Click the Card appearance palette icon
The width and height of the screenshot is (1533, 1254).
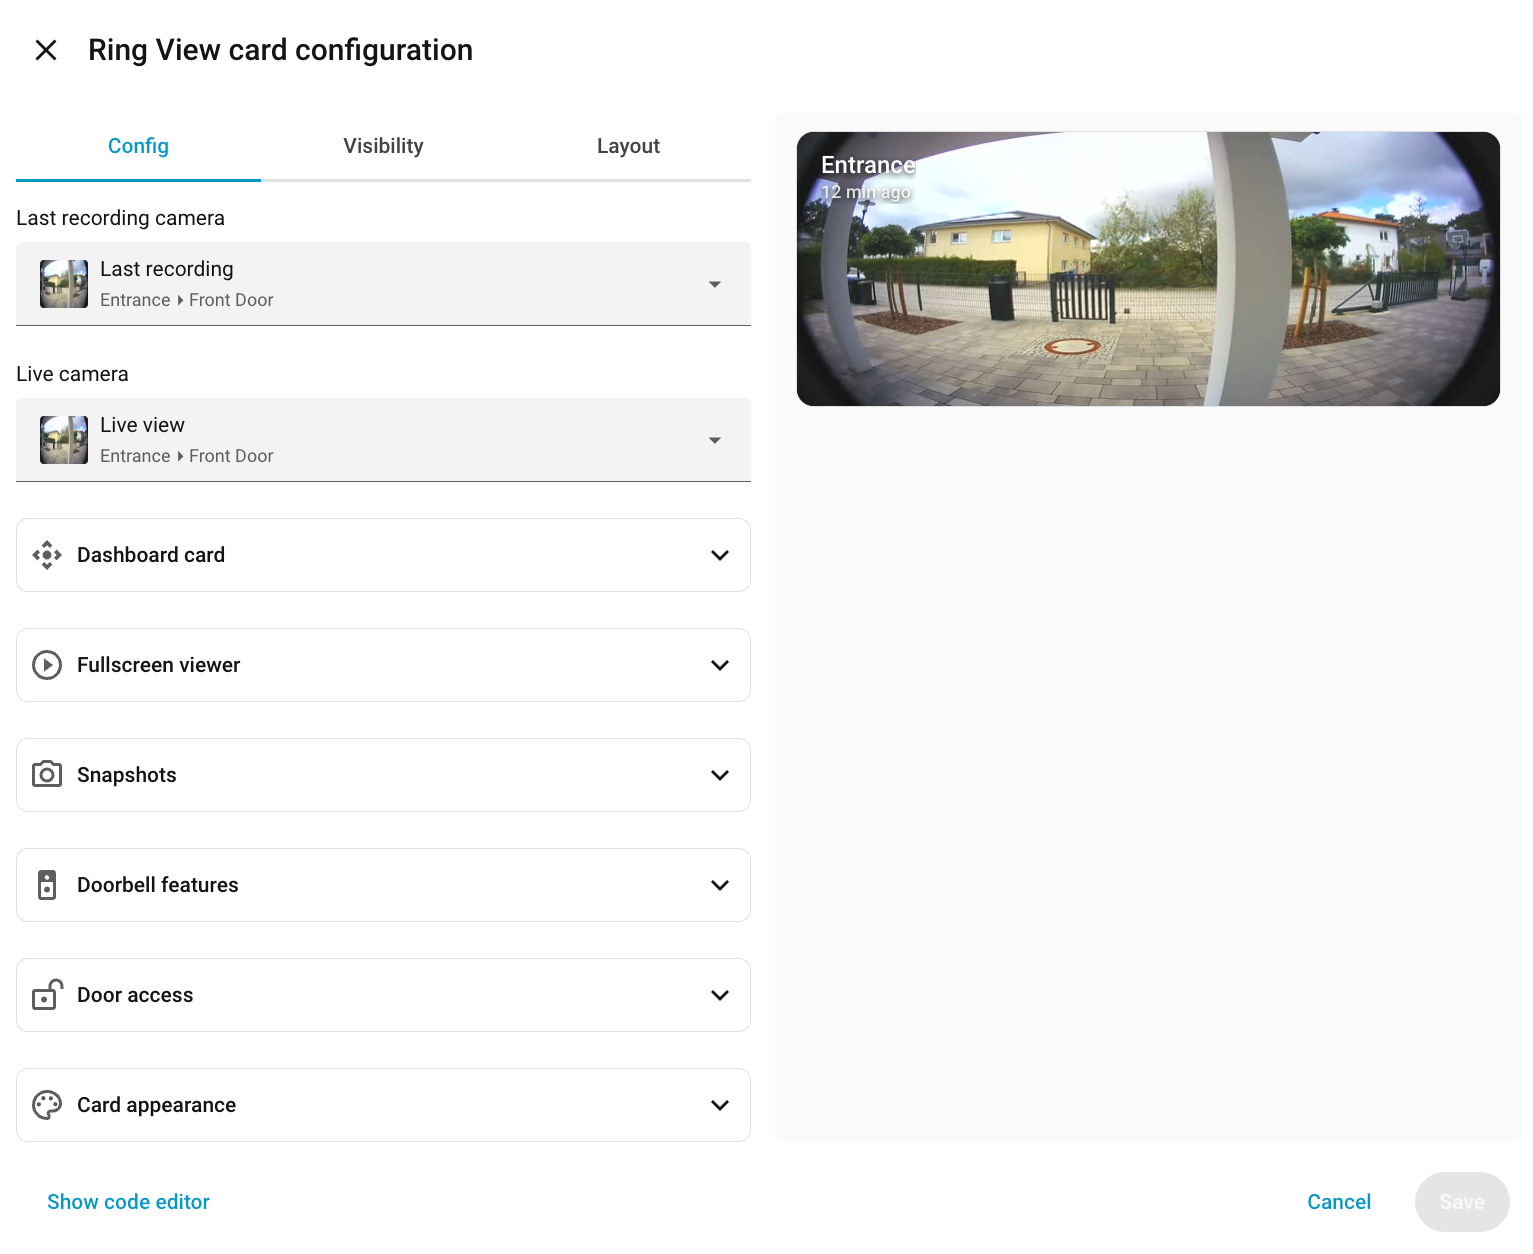click(x=47, y=1105)
